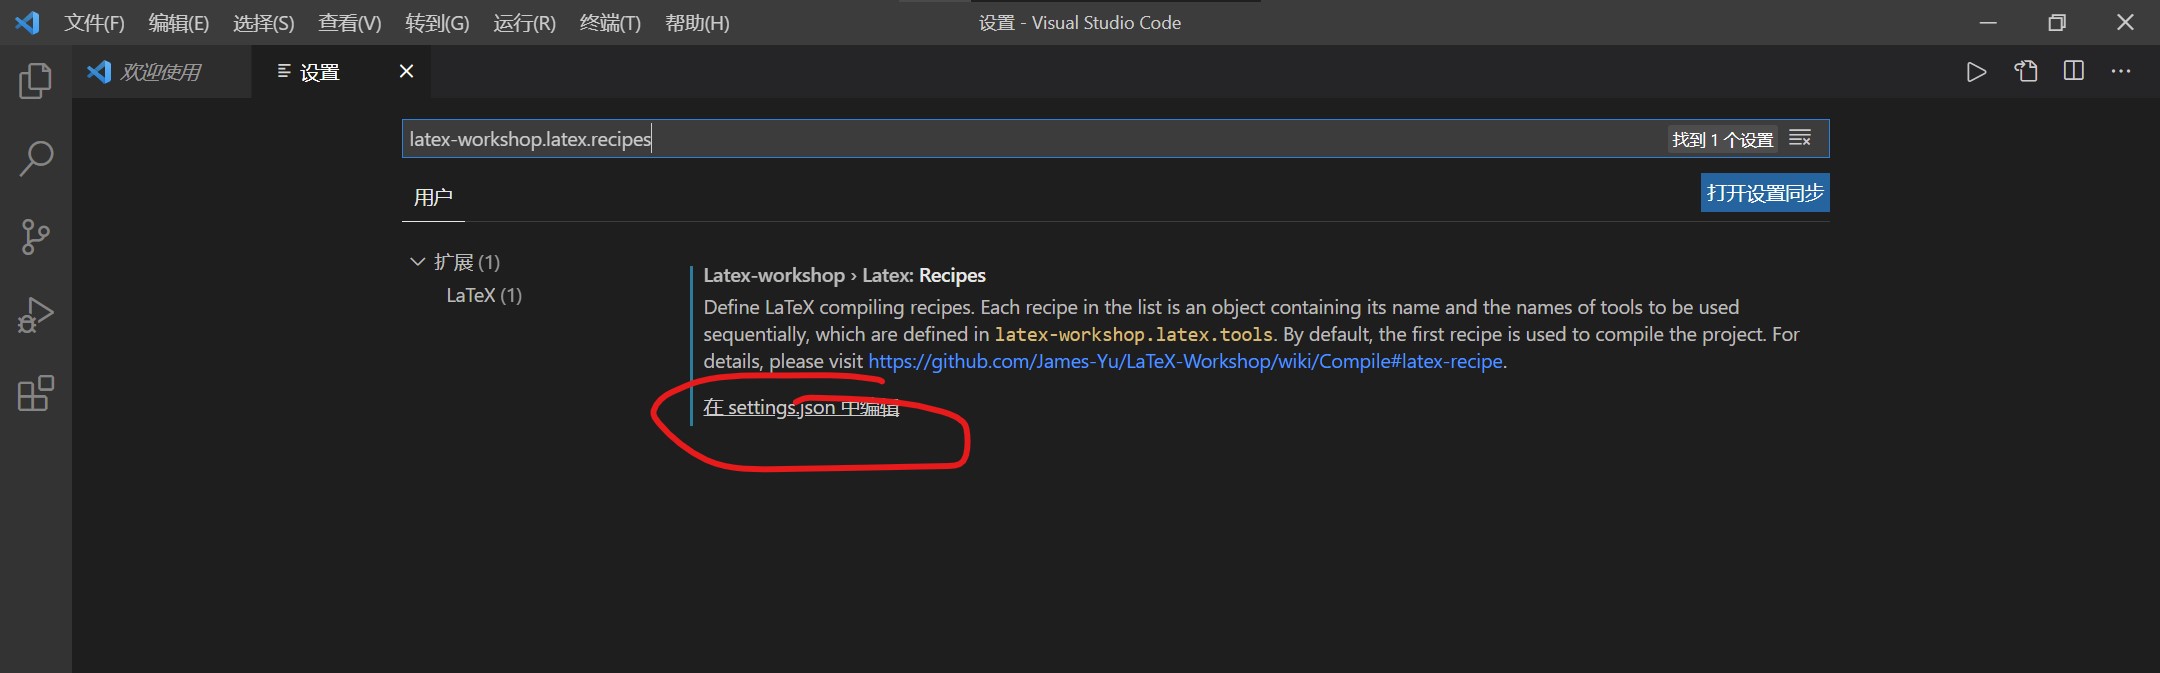The width and height of the screenshot is (2160, 673).
Task: Click the 打开设置同步 button
Action: 1765,193
